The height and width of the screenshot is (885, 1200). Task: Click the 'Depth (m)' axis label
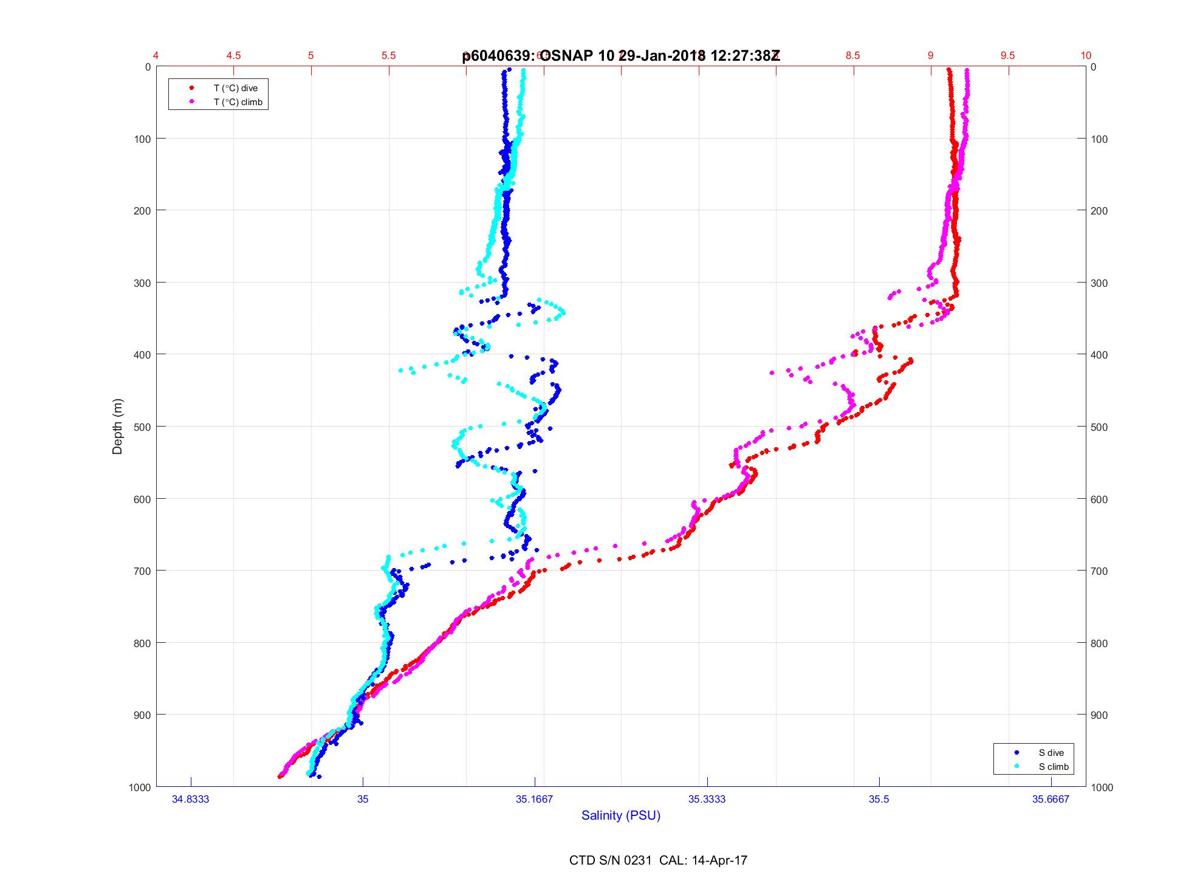(118, 426)
